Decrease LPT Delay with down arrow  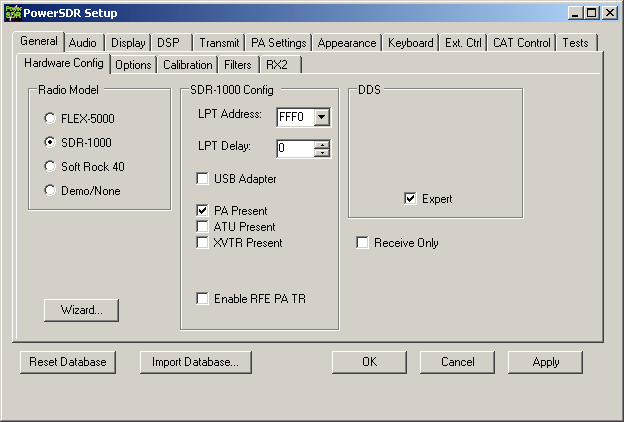pyautogui.click(x=322, y=152)
